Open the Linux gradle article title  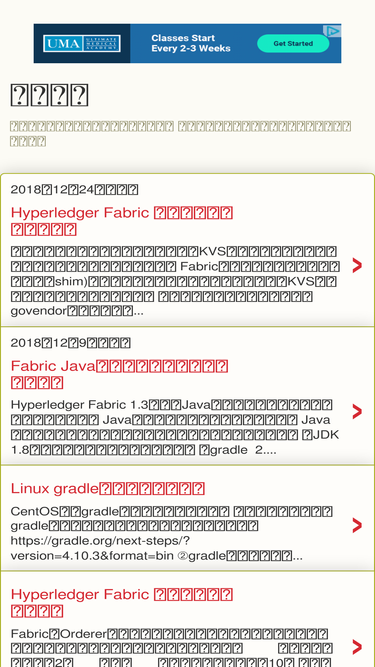[108, 488]
